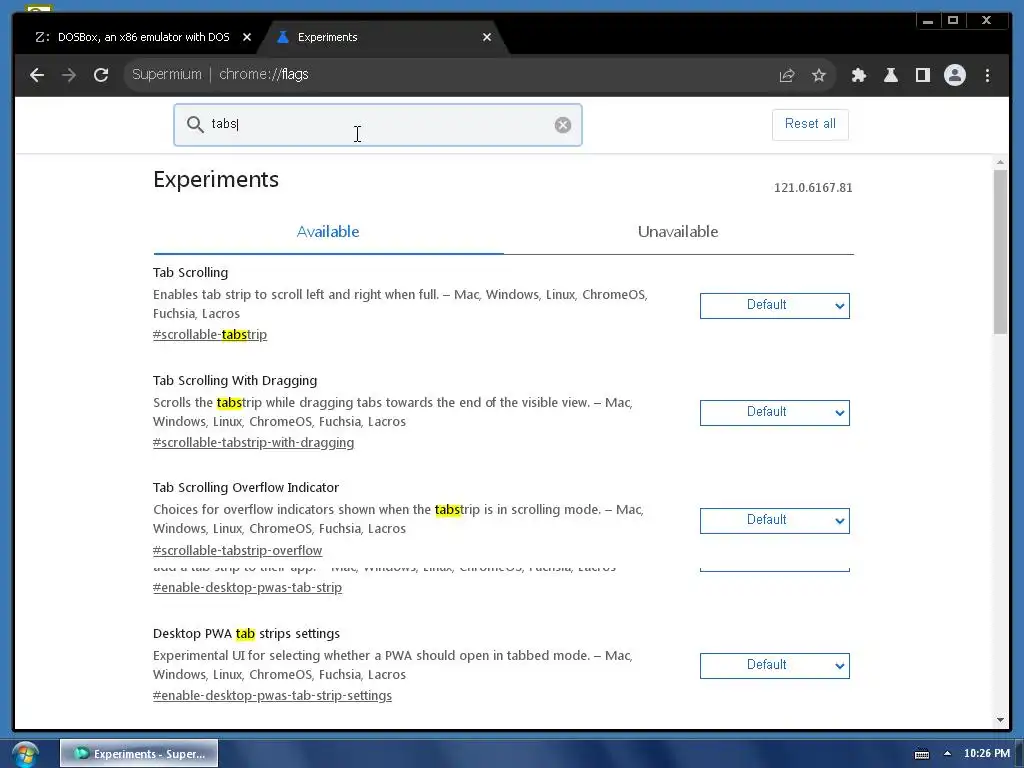Click the magnifier icon in search box

pyautogui.click(x=195, y=124)
